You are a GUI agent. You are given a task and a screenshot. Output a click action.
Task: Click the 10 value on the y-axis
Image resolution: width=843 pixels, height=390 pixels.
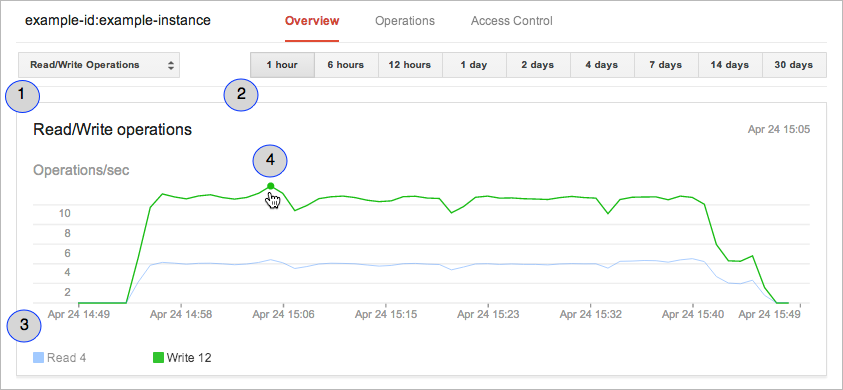pyautogui.click(x=65, y=214)
